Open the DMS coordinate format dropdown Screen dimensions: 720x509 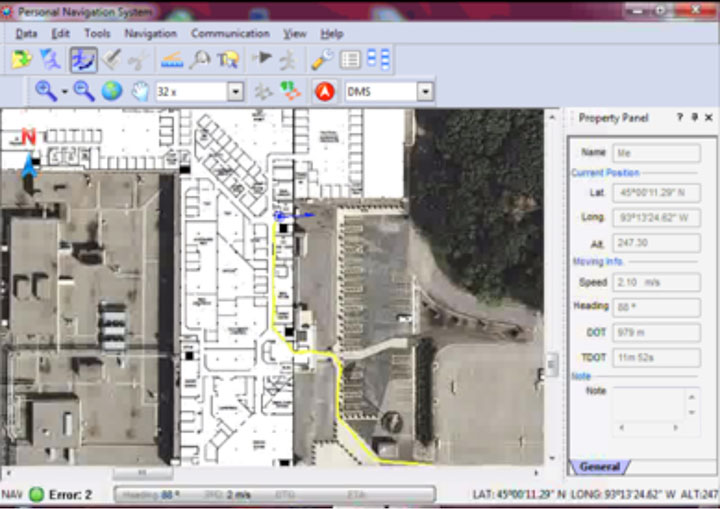[x=425, y=91]
